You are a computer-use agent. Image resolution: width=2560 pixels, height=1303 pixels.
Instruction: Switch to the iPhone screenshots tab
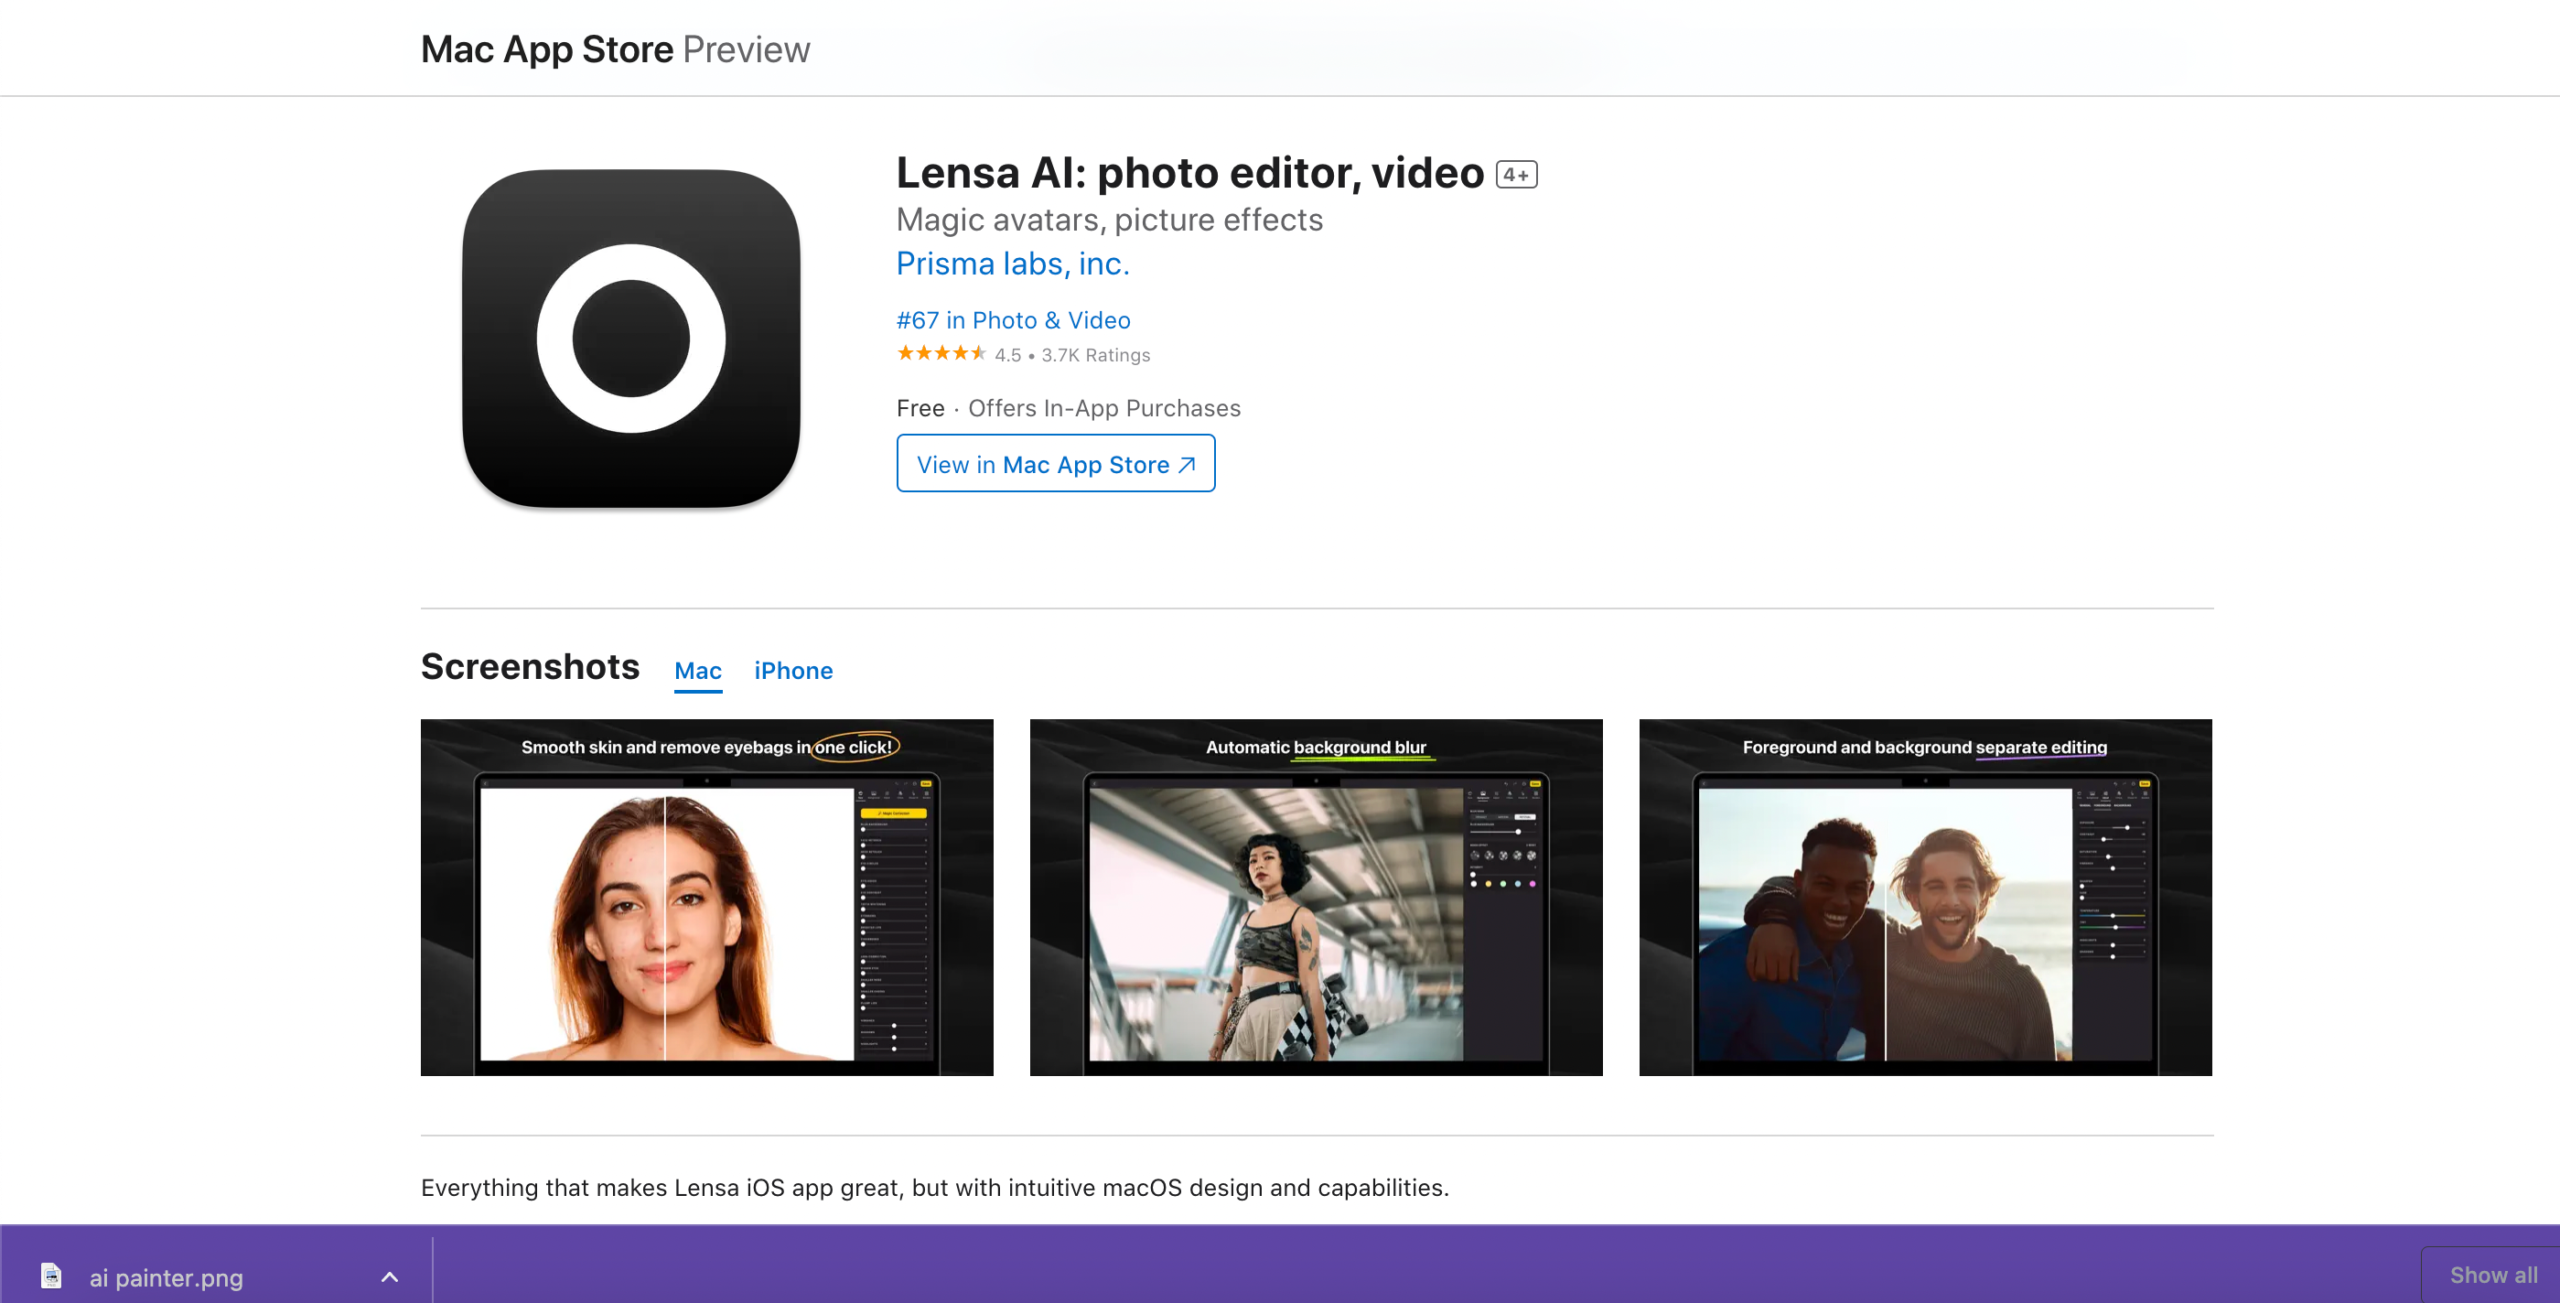click(x=793, y=671)
